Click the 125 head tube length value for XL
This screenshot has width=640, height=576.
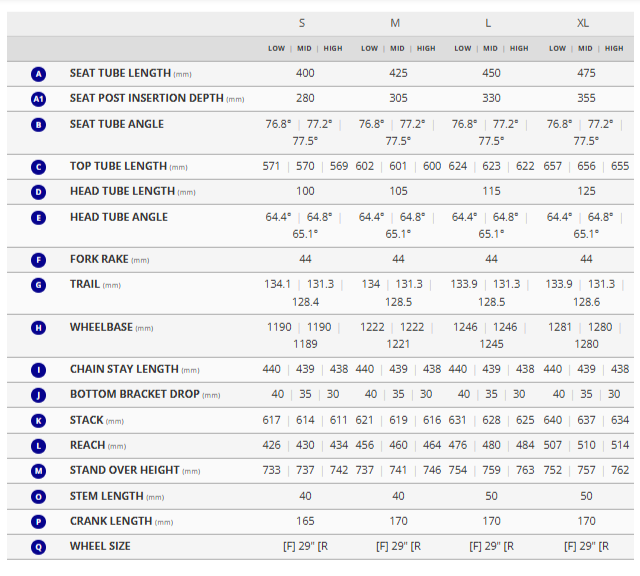pyautogui.click(x=586, y=191)
